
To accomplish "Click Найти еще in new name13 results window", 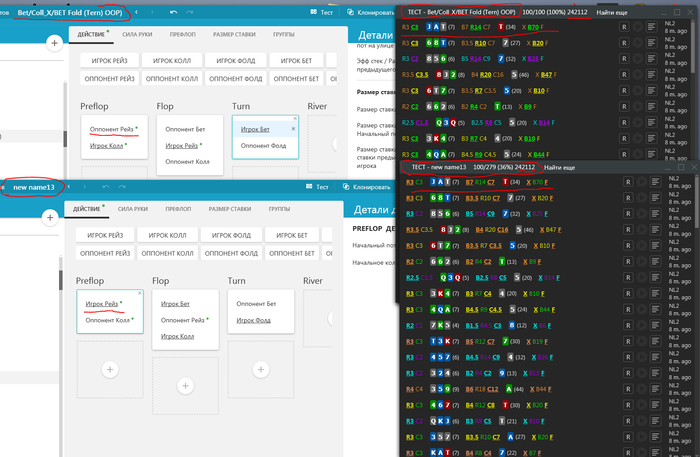I will pyautogui.click(x=559, y=167).
